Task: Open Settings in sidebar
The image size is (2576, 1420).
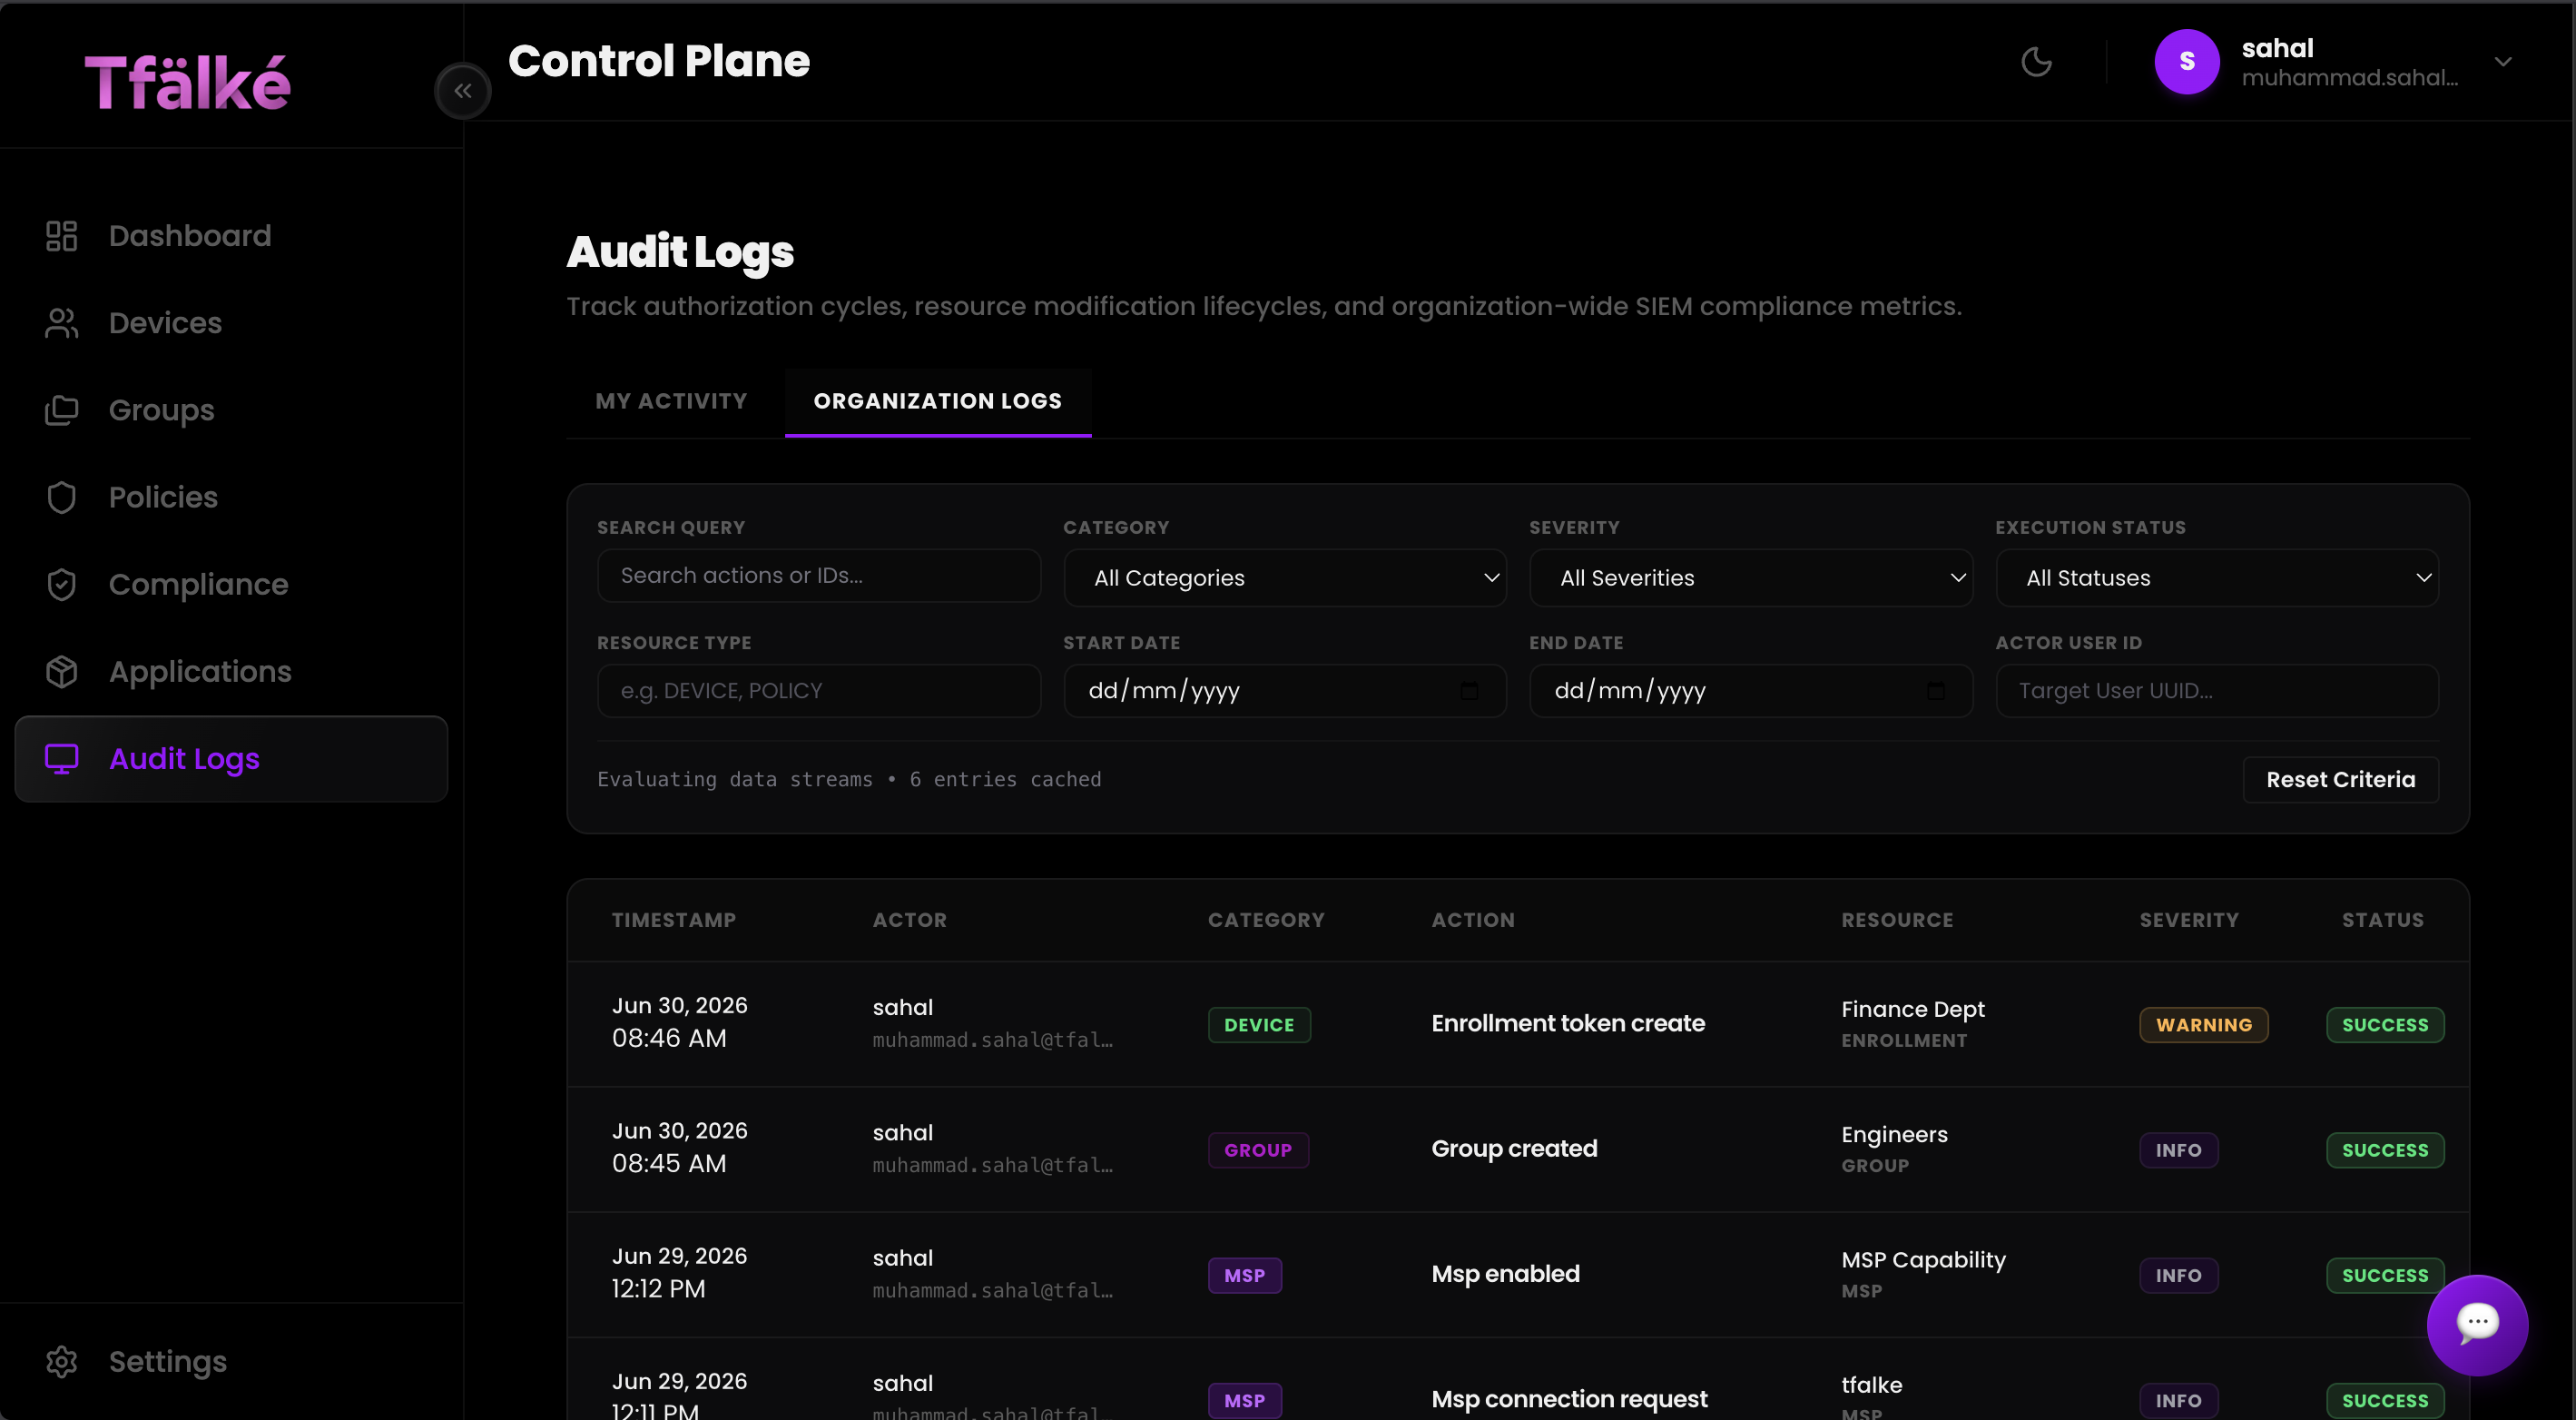Action: tap(231, 1361)
